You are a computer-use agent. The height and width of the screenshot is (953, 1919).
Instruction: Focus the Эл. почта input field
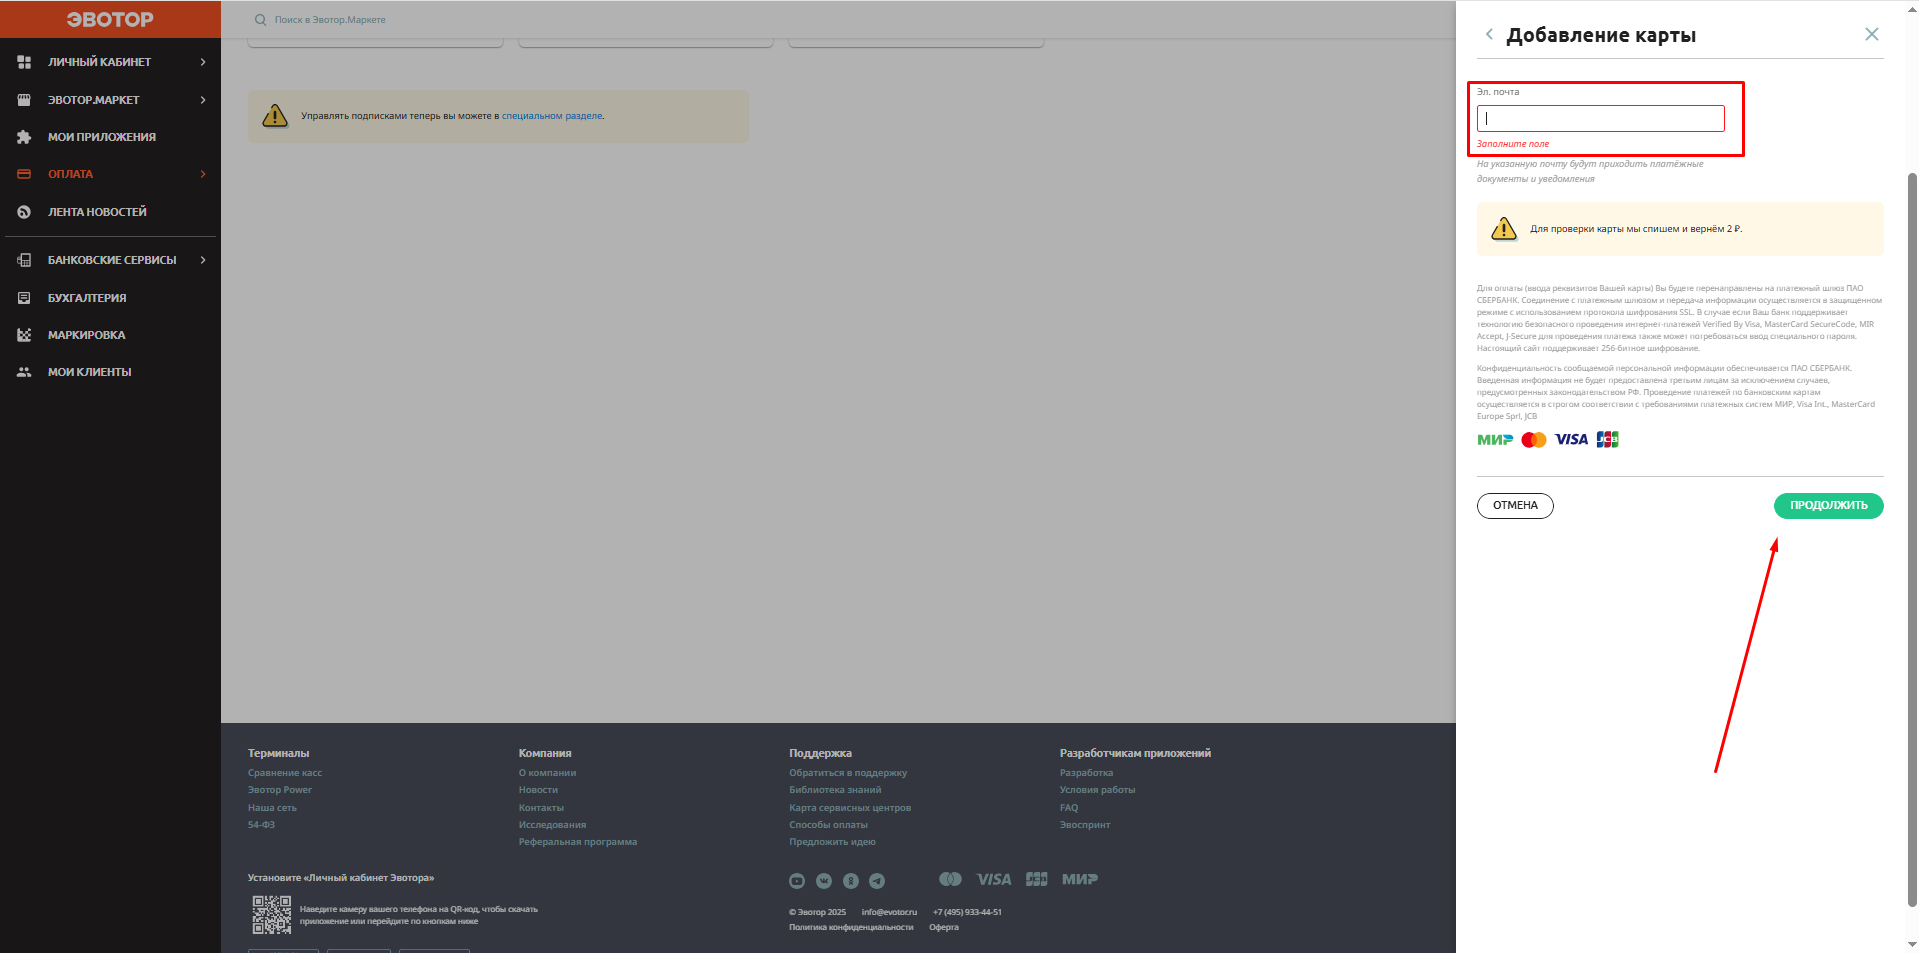tap(1600, 118)
